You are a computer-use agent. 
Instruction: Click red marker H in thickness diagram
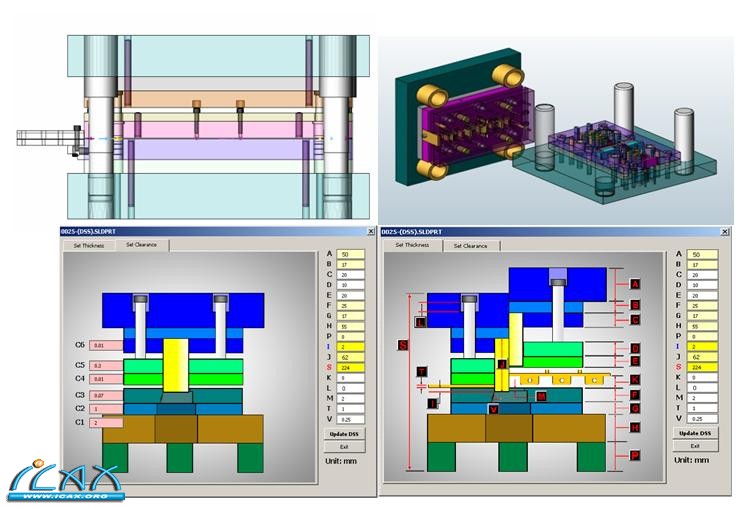[635, 427]
